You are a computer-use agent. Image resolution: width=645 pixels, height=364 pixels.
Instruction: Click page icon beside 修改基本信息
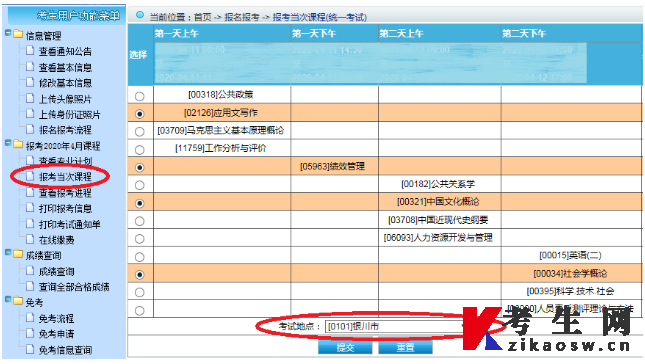coord(30,82)
